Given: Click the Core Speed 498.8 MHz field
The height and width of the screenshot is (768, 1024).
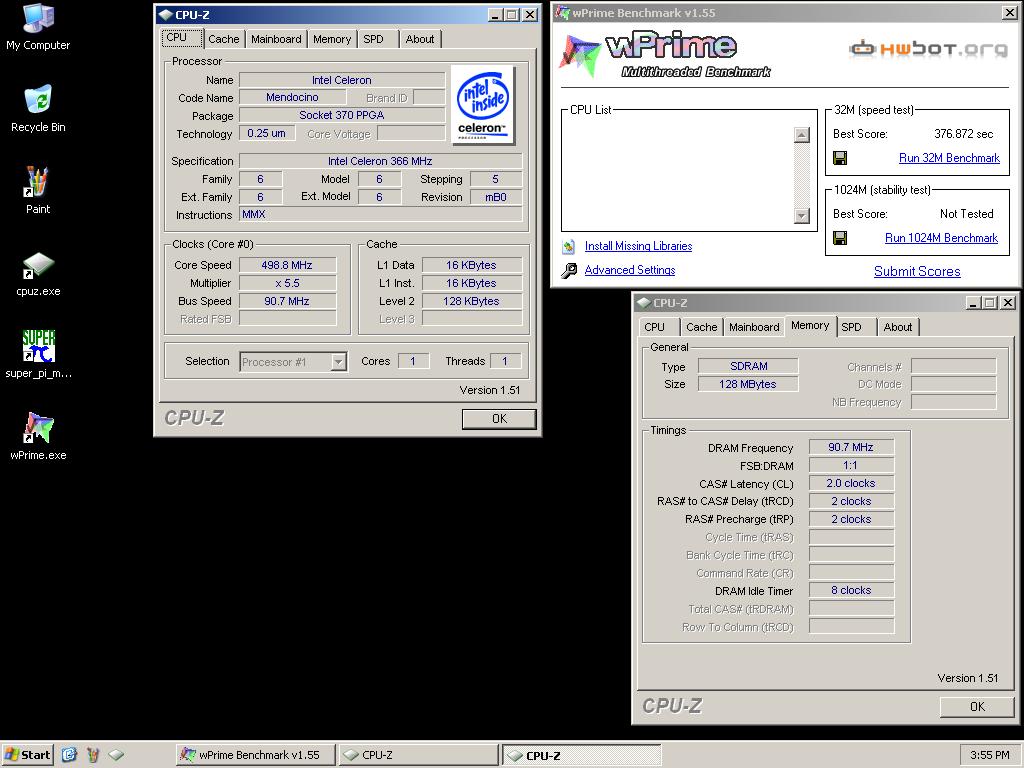Looking at the screenshot, I should pos(287,265).
